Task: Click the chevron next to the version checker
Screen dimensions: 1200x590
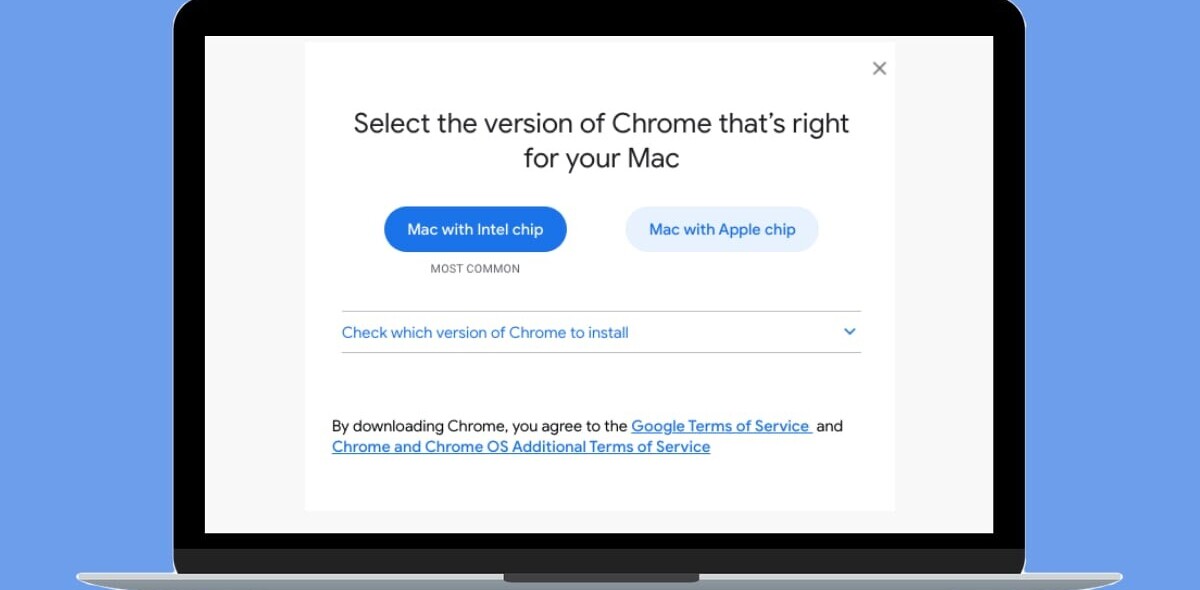Action: (x=849, y=331)
